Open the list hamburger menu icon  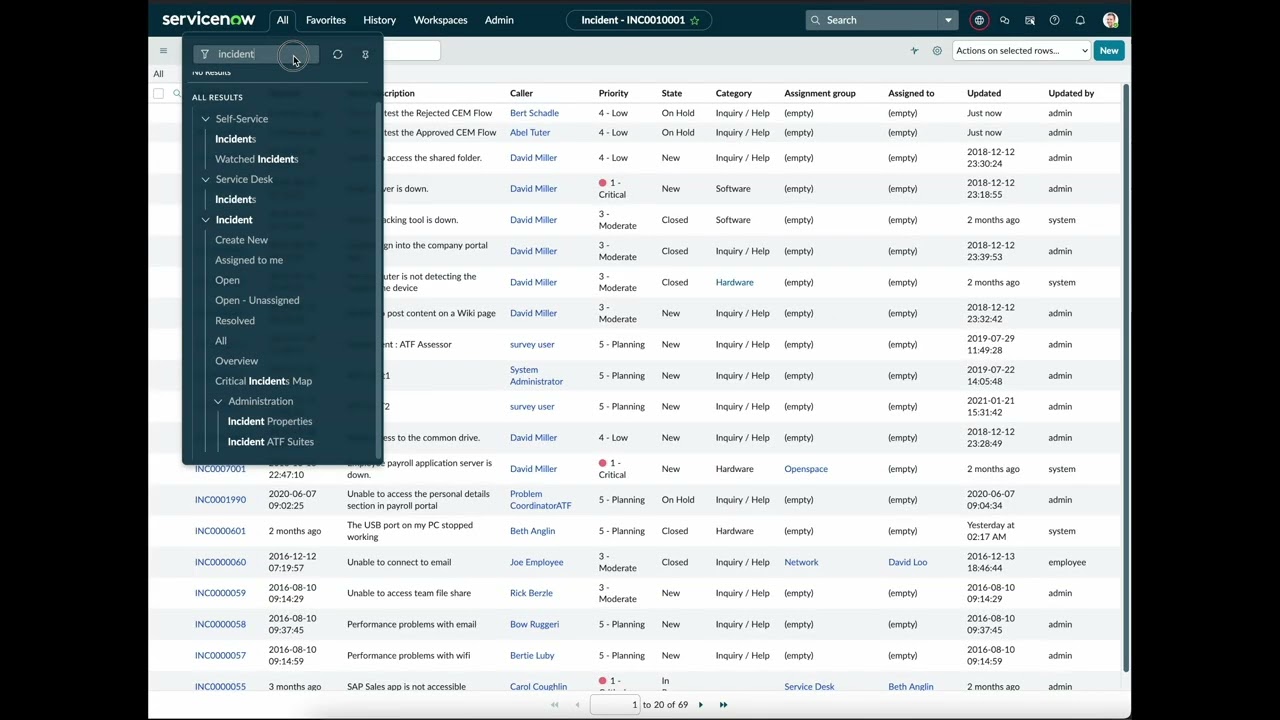pos(163,50)
